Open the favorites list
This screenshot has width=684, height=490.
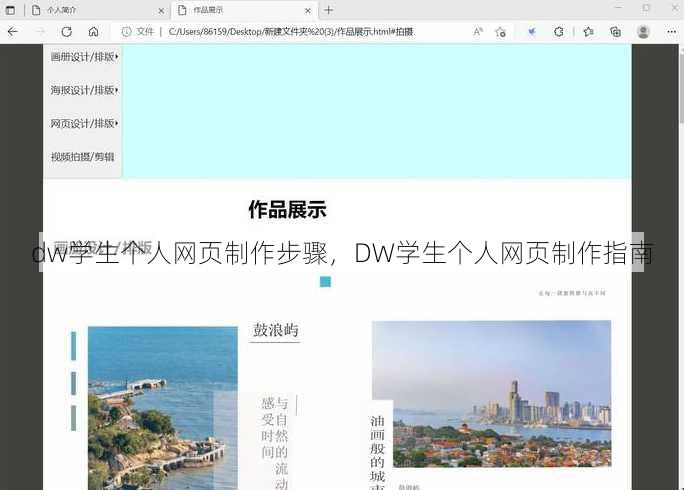tap(588, 31)
